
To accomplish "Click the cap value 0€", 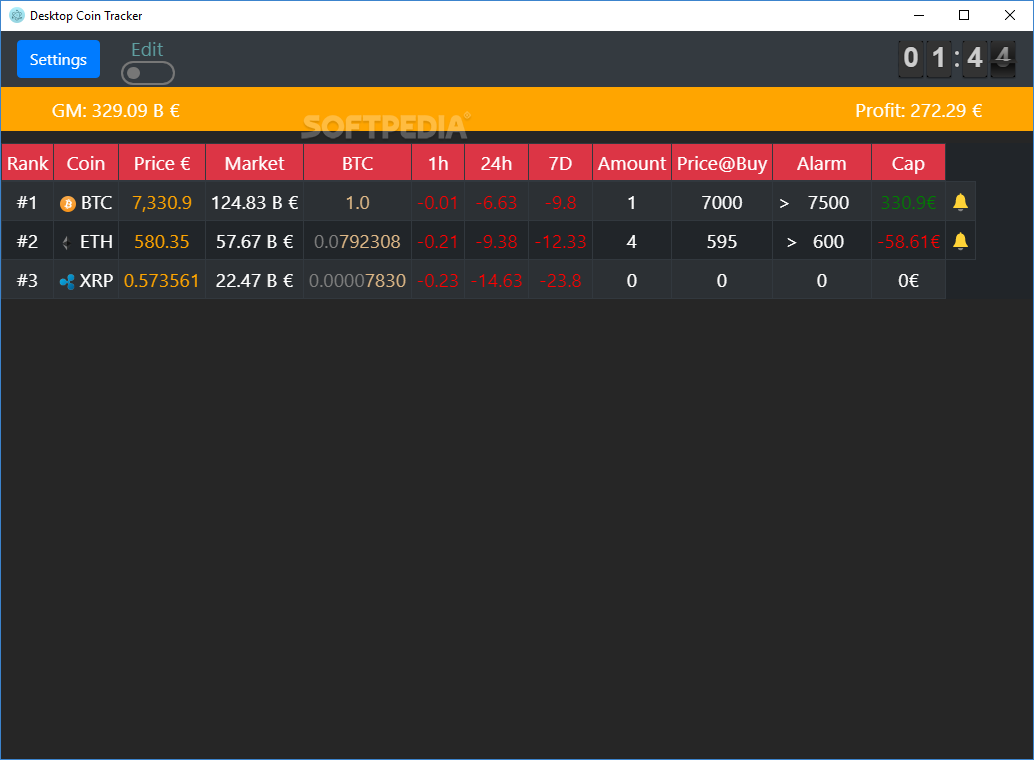I will click(908, 280).
